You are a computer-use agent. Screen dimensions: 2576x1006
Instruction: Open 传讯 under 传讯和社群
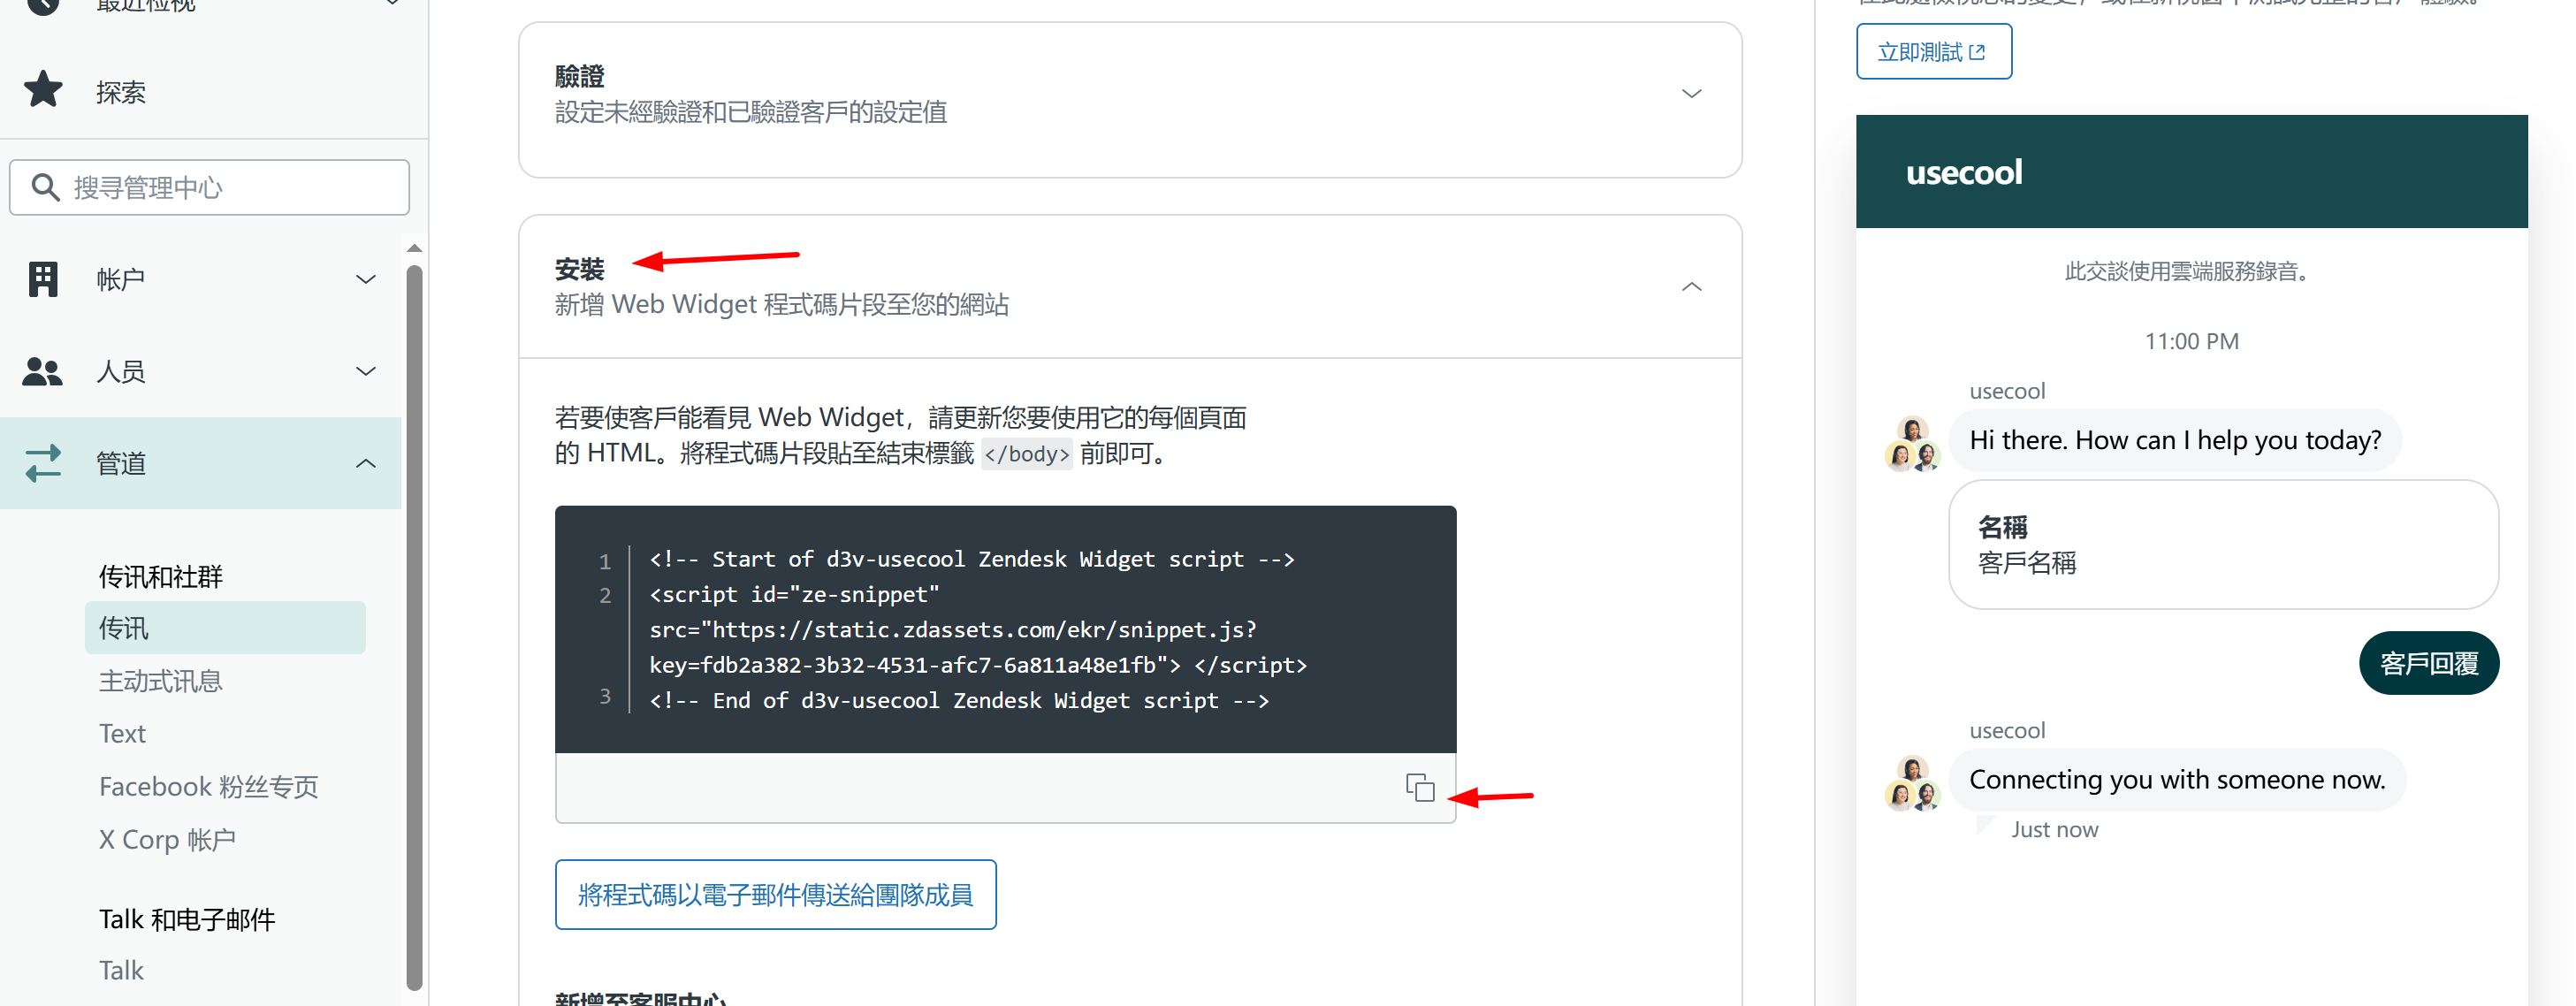click(x=225, y=627)
